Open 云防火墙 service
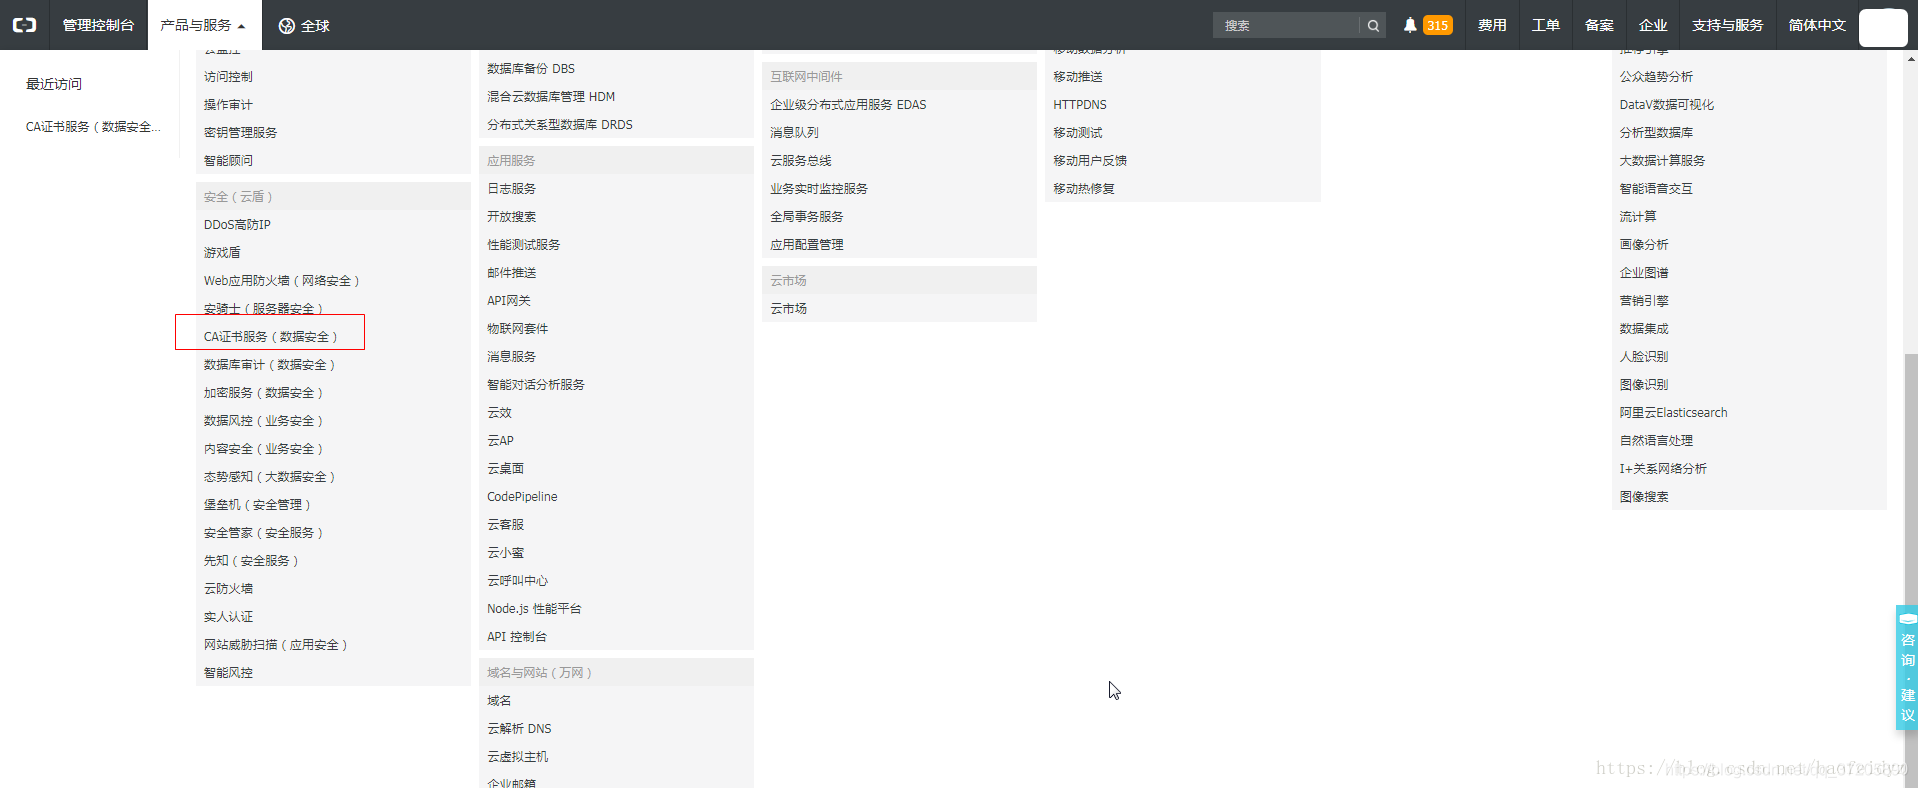Viewport: 1918px width, 788px height. (x=228, y=589)
